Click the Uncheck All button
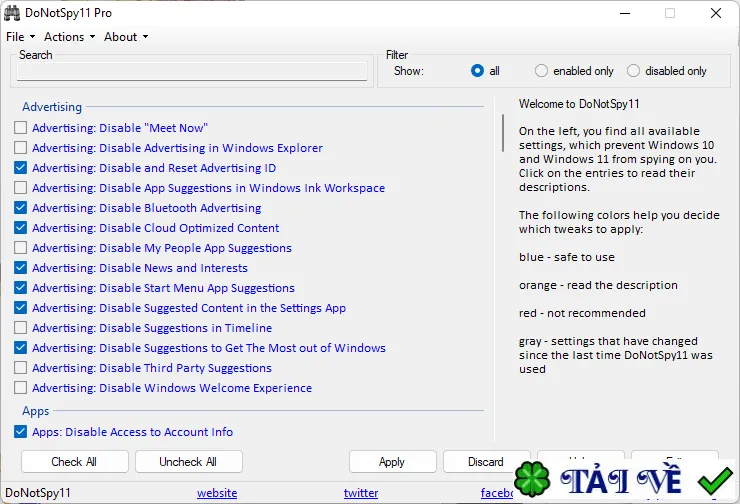The width and height of the screenshot is (740, 504). click(x=189, y=462)
